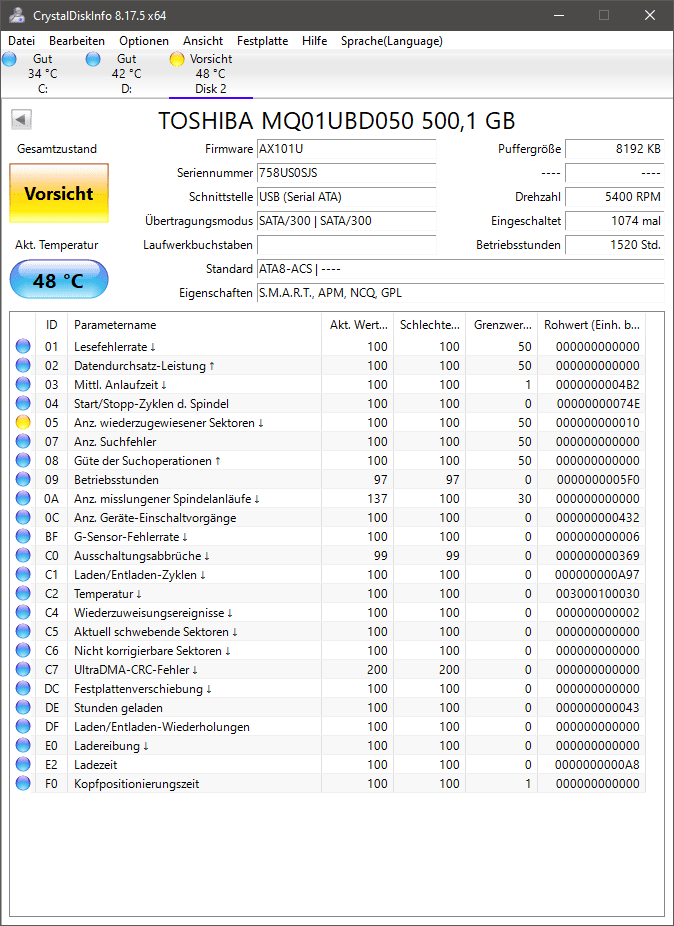Click the blue status icon for Lesefehlerrate

(23, 347)
